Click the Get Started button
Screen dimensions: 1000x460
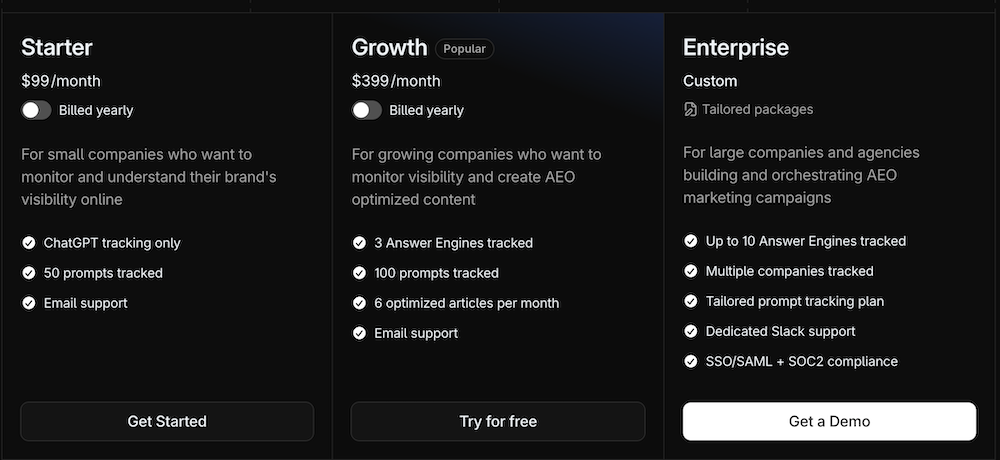[167, 421]
